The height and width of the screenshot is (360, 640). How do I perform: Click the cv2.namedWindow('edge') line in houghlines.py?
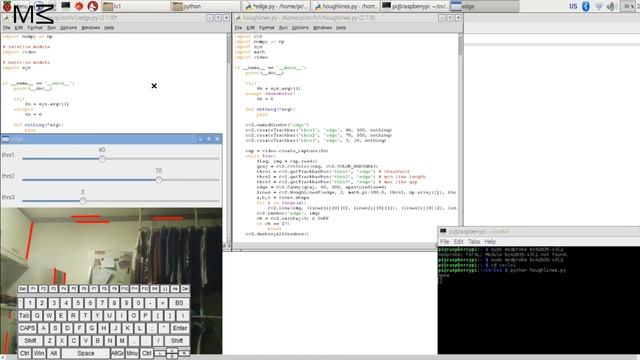[x=277, y=125]
